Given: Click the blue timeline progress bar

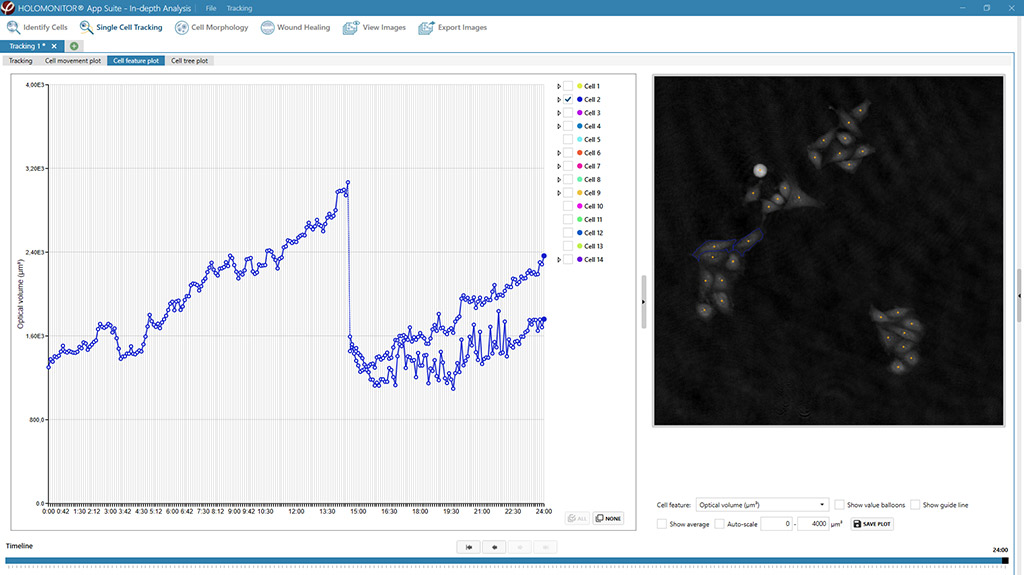Looking at the screenshot, I should (x=504, y=561).
